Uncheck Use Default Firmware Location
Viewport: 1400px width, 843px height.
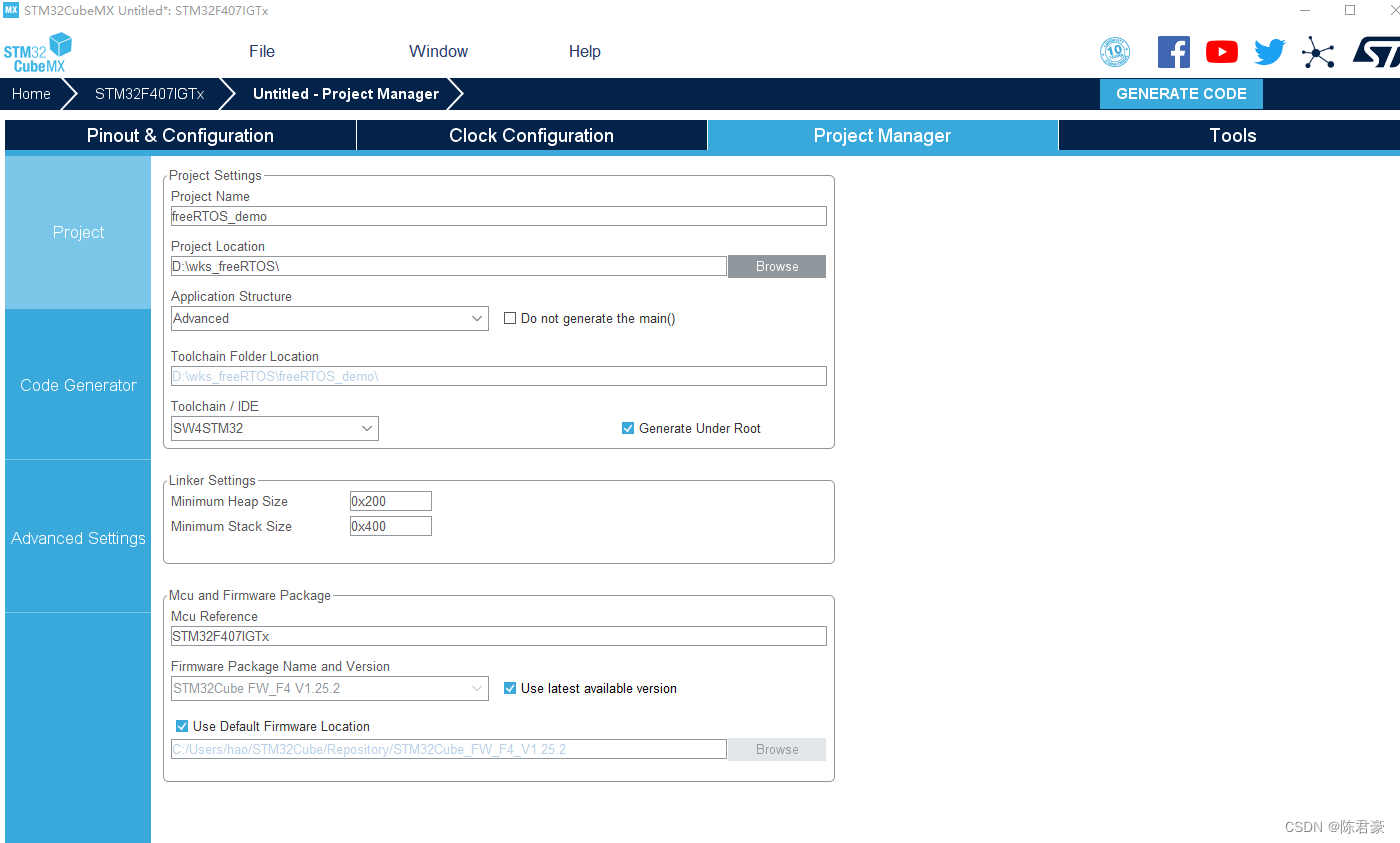click(182, 726)
